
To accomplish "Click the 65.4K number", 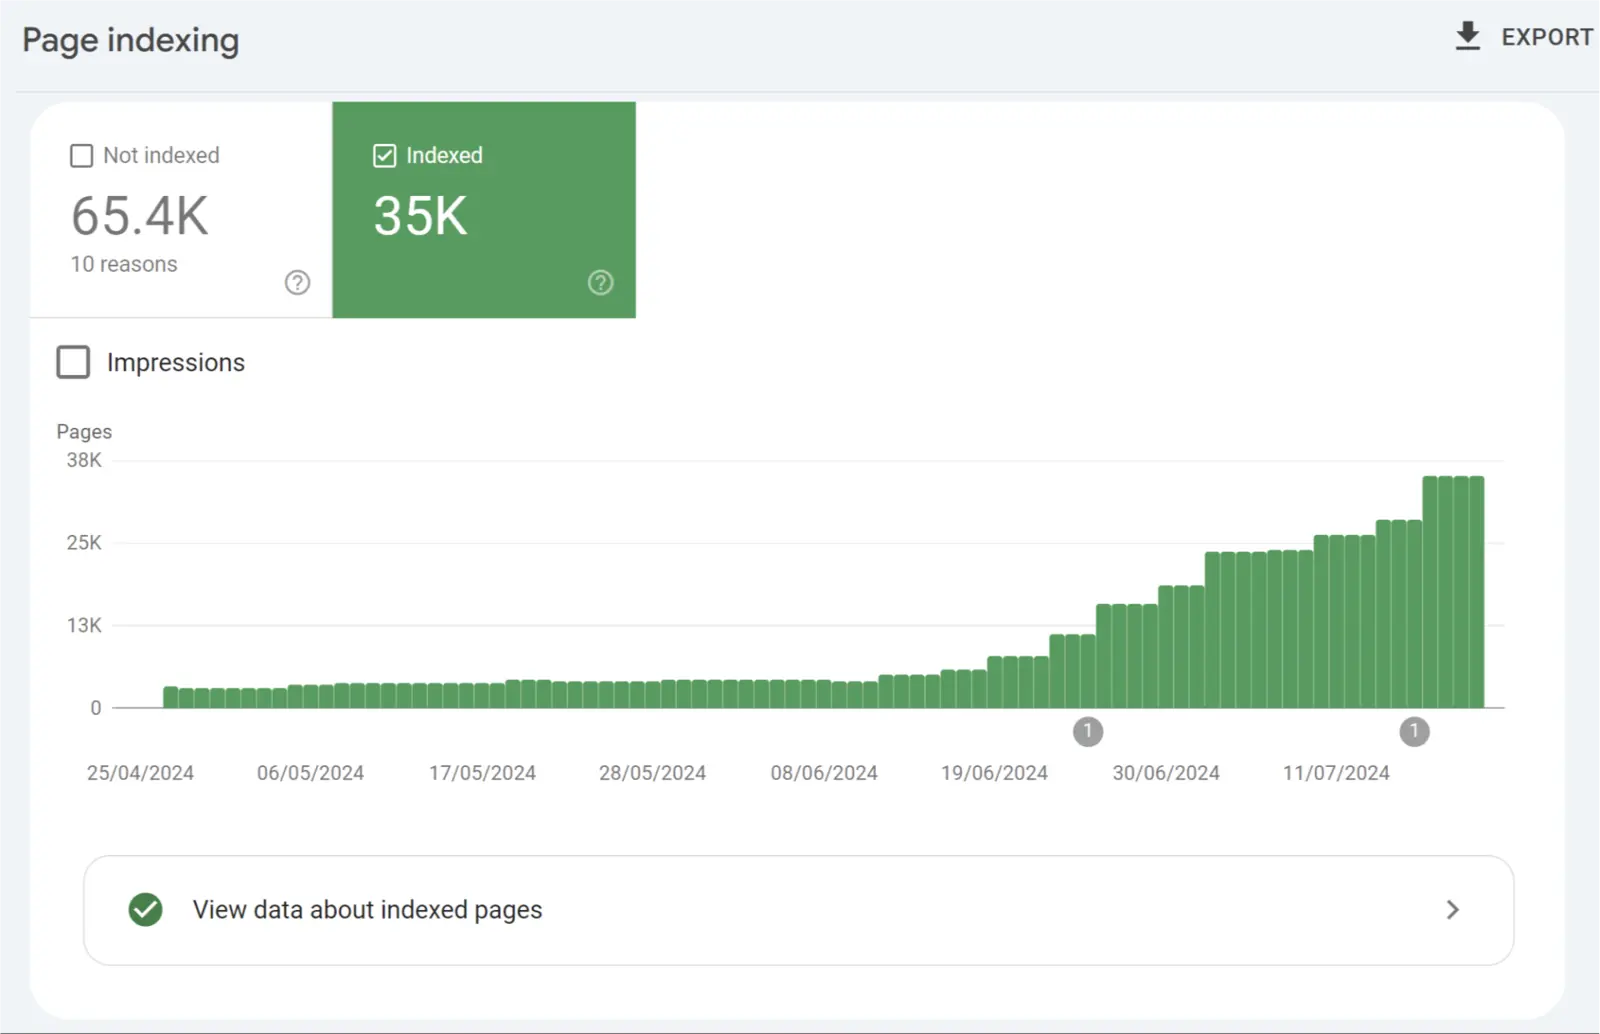I will [140, 216].
